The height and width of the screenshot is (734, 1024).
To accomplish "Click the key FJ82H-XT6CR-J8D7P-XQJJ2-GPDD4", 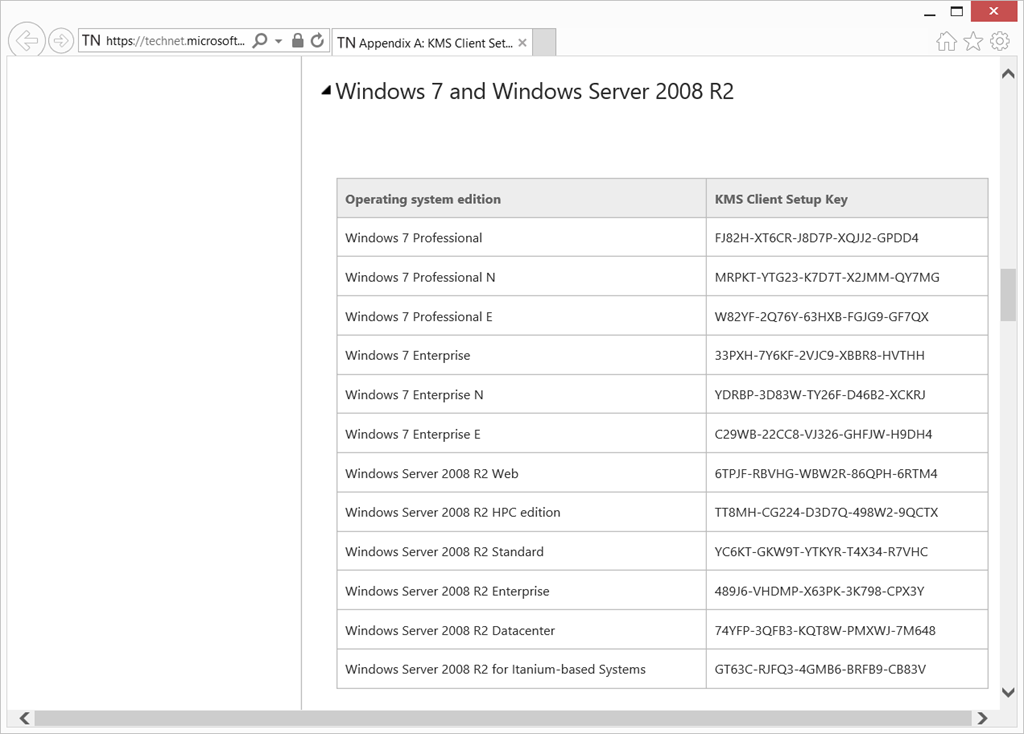I will (x=816, y=238).
